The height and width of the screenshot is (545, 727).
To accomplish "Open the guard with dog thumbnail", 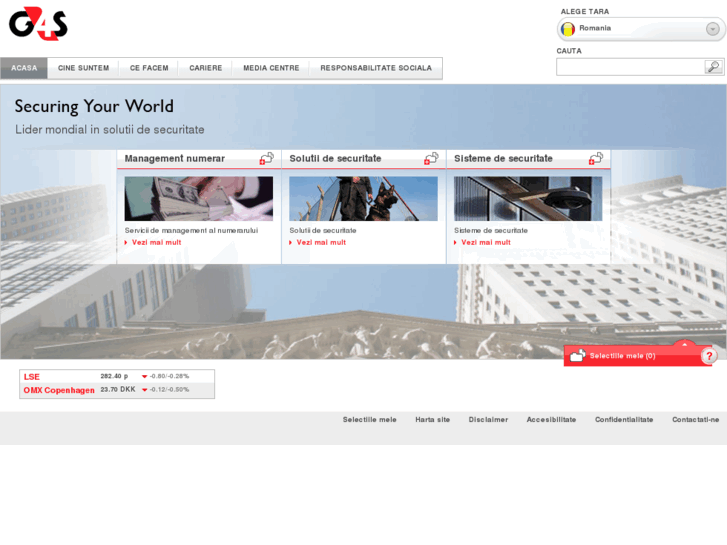I will 363,199.
